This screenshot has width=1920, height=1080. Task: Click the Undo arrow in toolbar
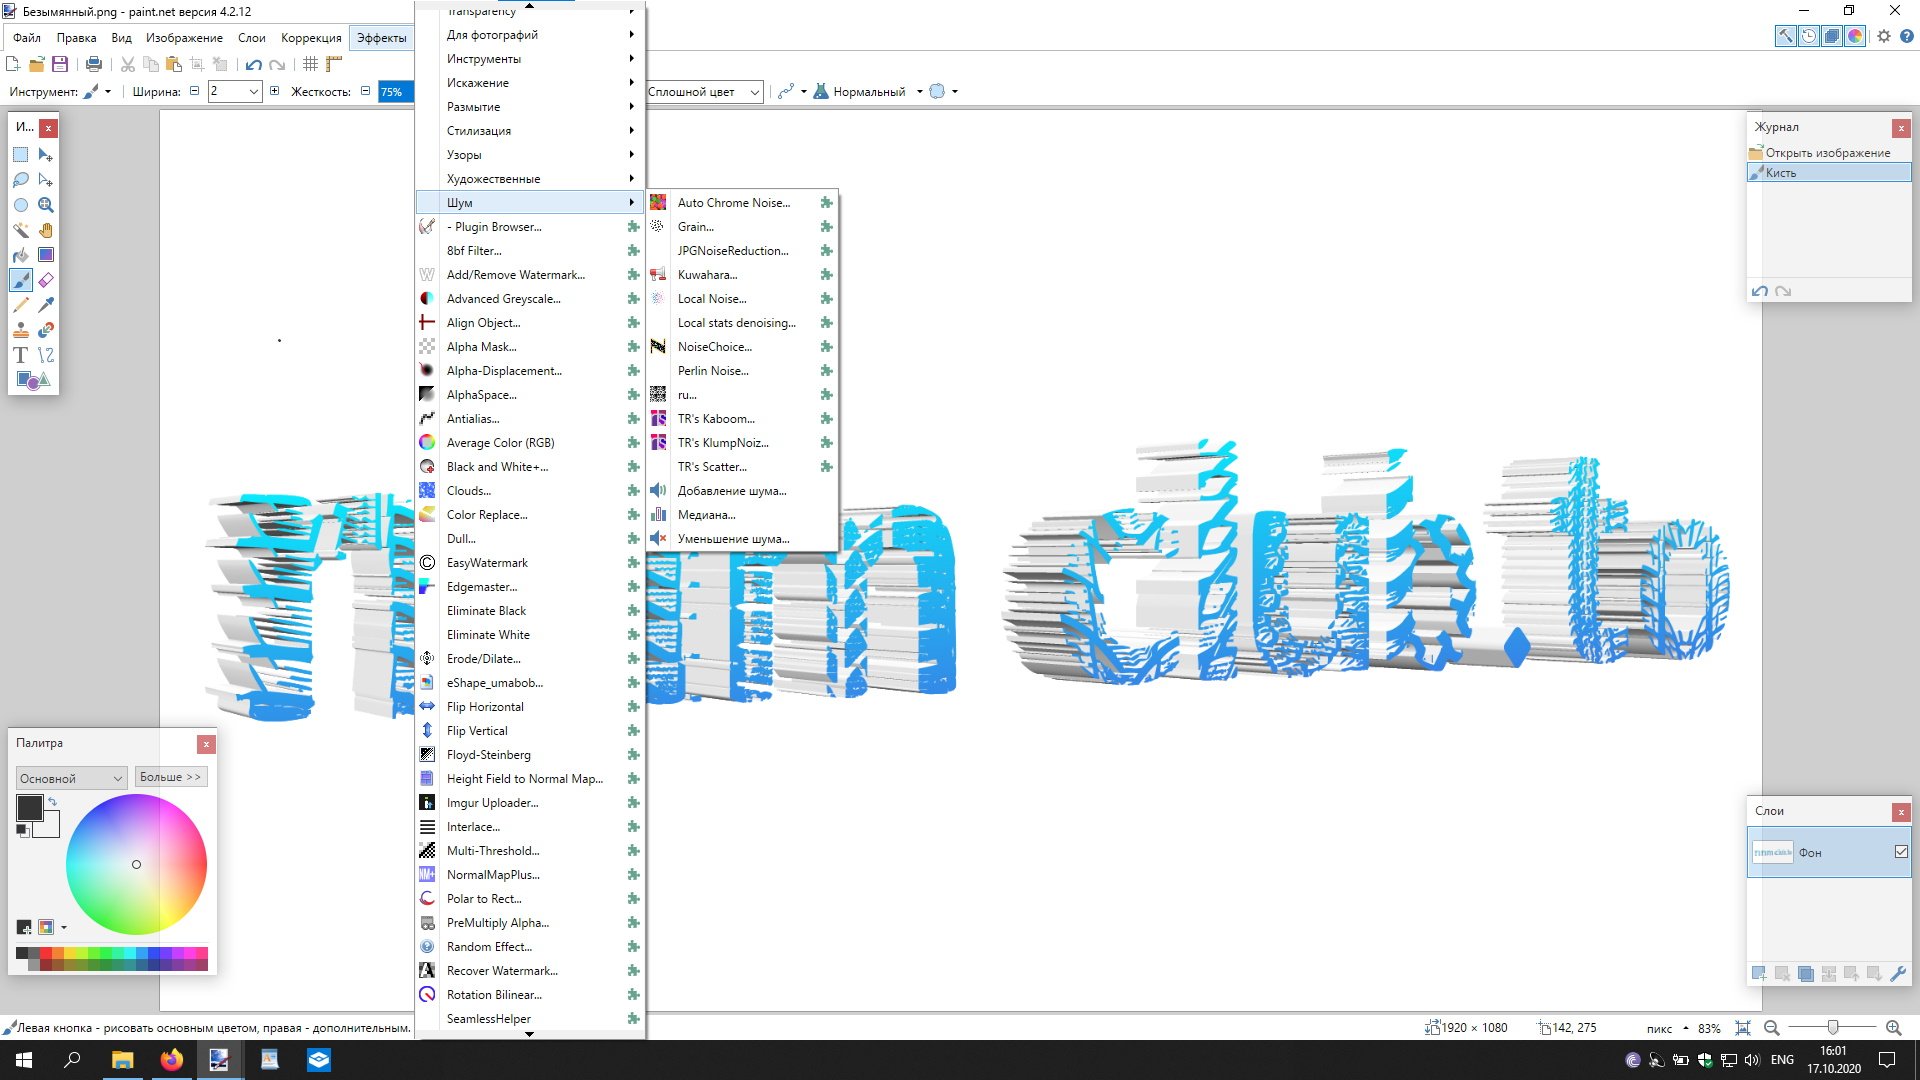pos(254,64)
